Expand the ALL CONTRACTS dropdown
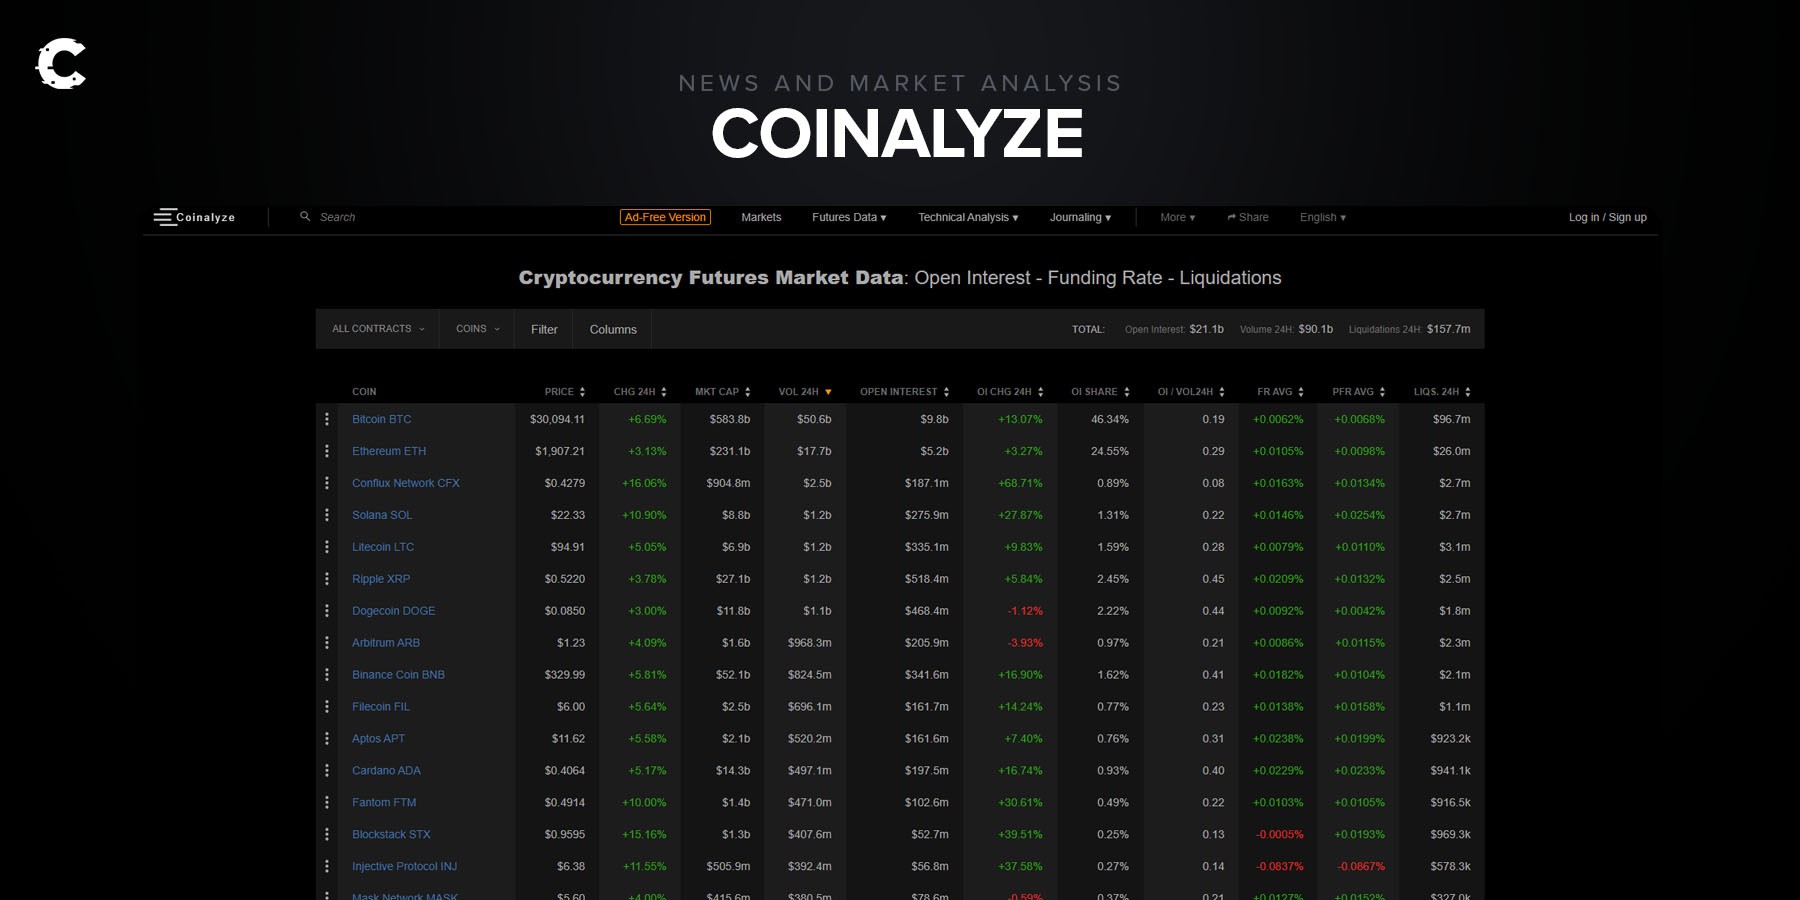1800x900 pixels. coord(378,329)
